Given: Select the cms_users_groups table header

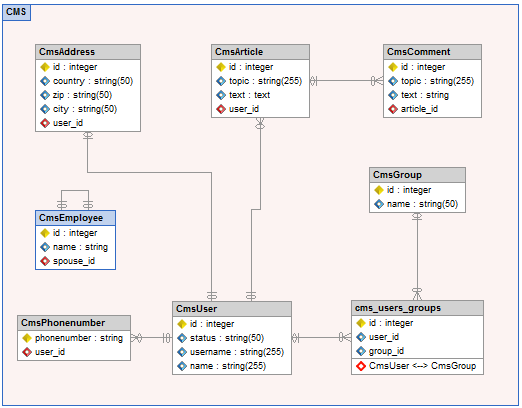Looking at the screenshot, I should pos(417,308).
